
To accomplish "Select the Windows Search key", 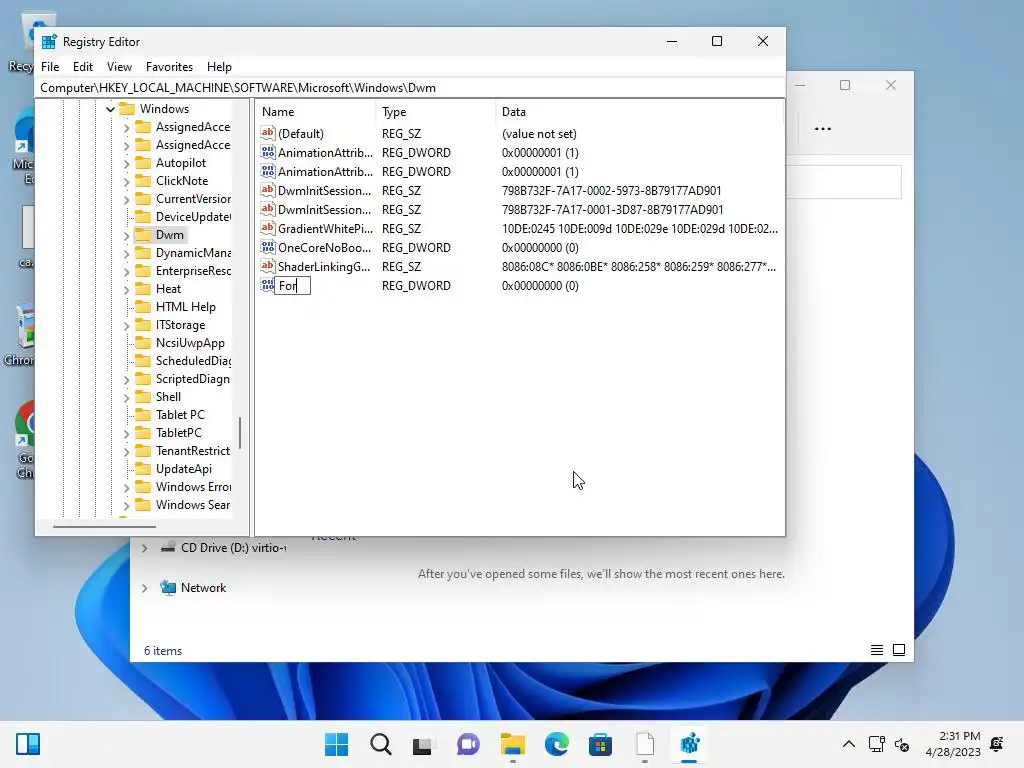I will tap(193, 505).
